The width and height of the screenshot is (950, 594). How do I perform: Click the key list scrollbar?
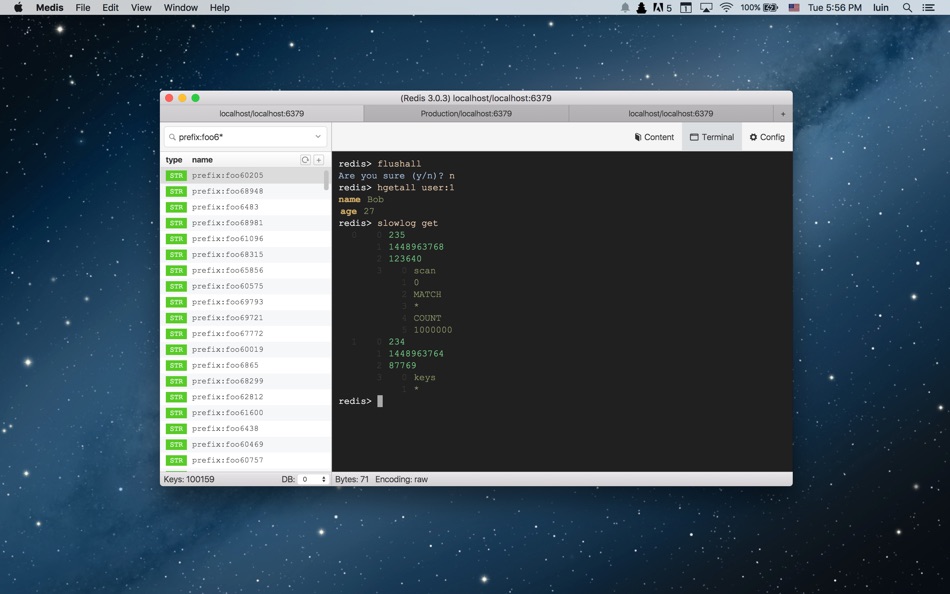pyautogui.click(x=326, y=180)
